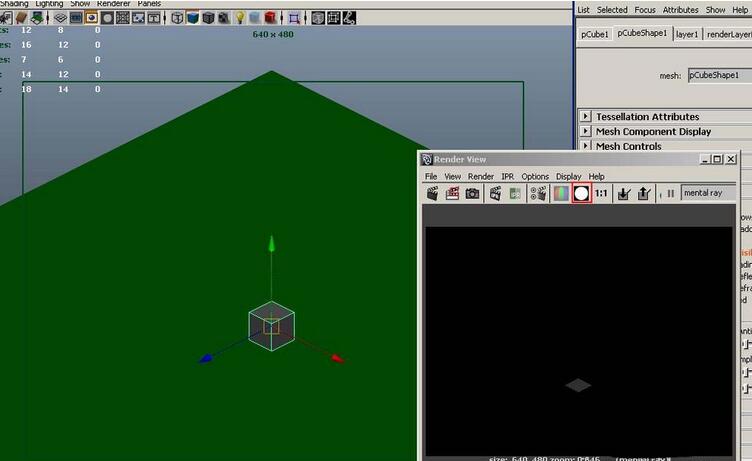
Task: Enable the Use All Lights bulb icon
Action: [x=240, y=18]
